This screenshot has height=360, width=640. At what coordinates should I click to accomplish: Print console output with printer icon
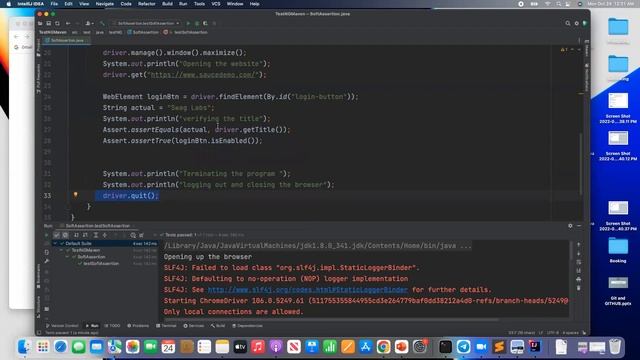tap(578, 280)
